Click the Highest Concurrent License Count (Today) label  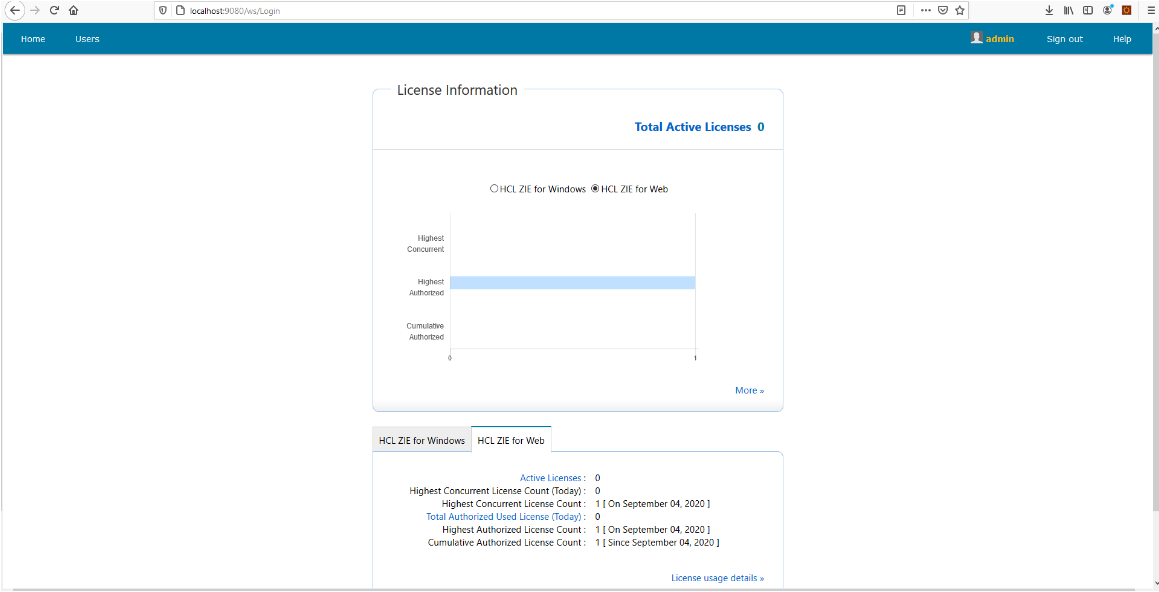[497, 491]
